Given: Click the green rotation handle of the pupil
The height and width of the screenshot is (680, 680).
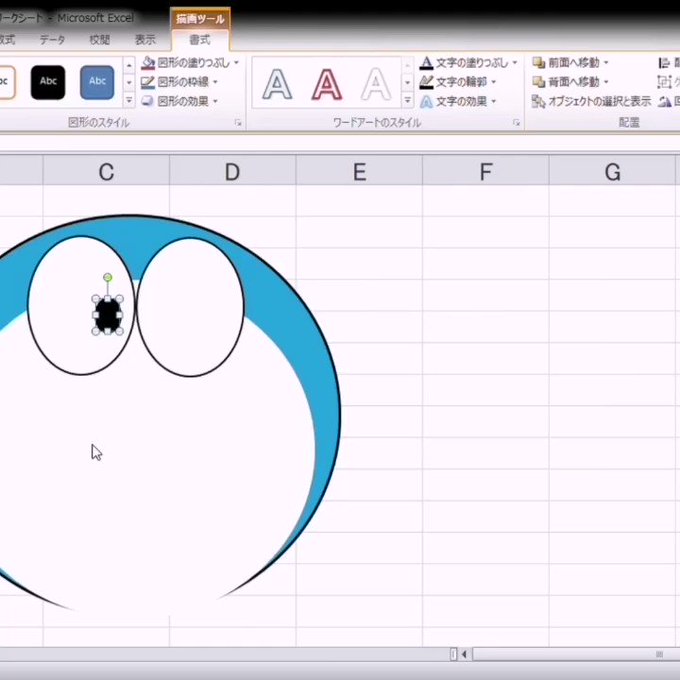Looking at the screenshot, I should (108, 277).
